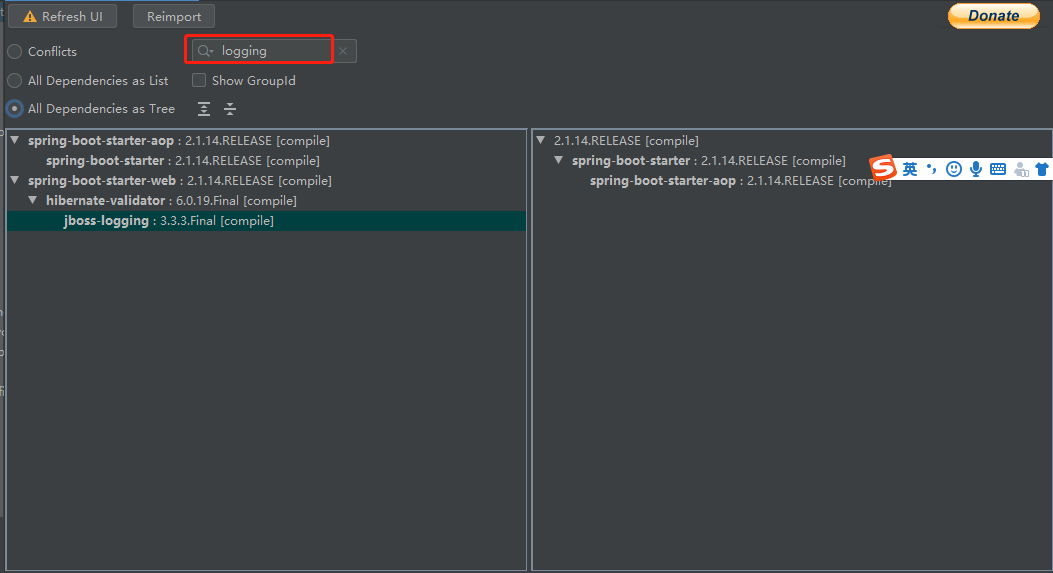Click the Reimport button
This screenshot has height=573, width=1053.
(x=174, y=16)
